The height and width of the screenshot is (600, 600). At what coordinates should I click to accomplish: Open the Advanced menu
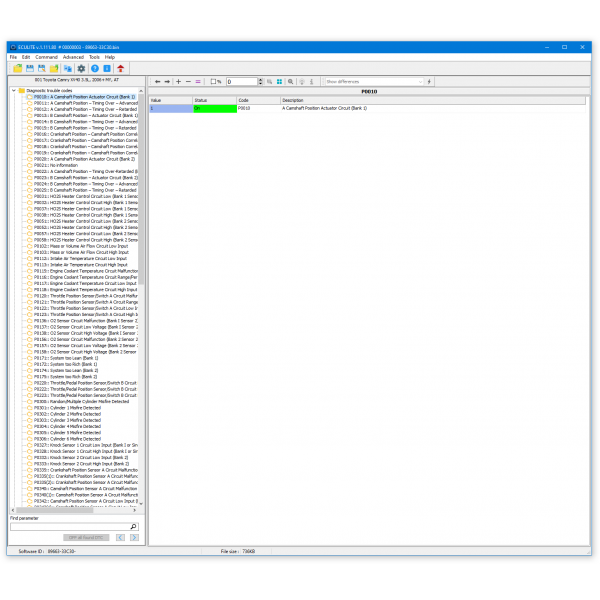[x=73, y=57]
